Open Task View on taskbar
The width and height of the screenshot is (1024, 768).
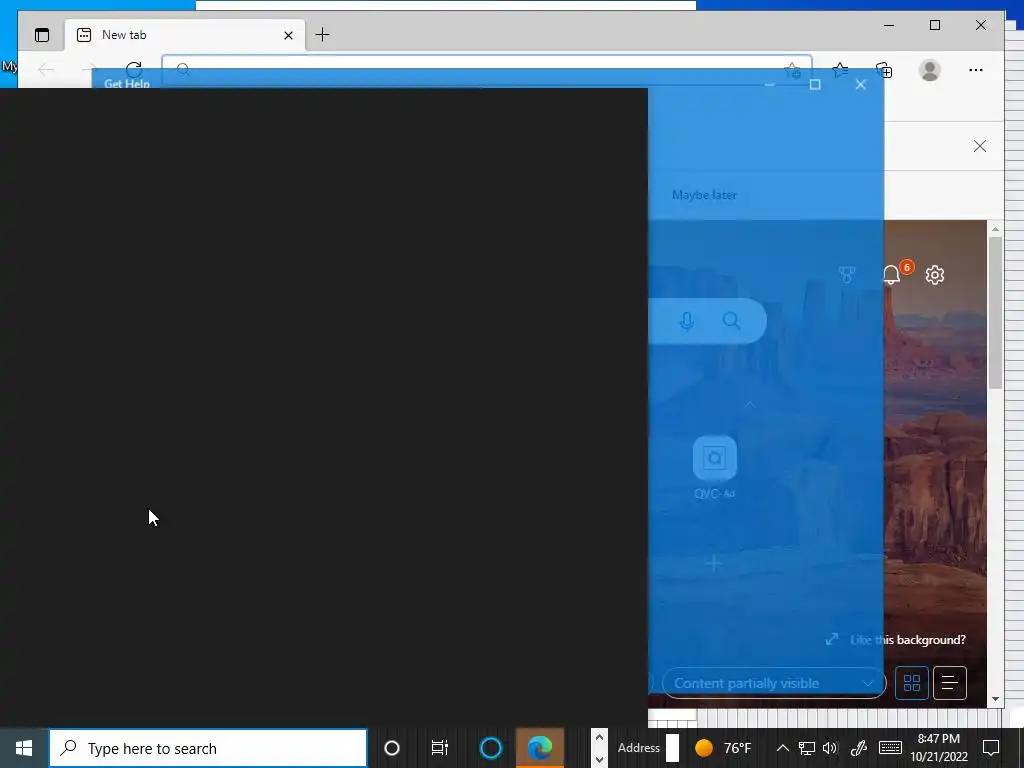tap(440, 748)
